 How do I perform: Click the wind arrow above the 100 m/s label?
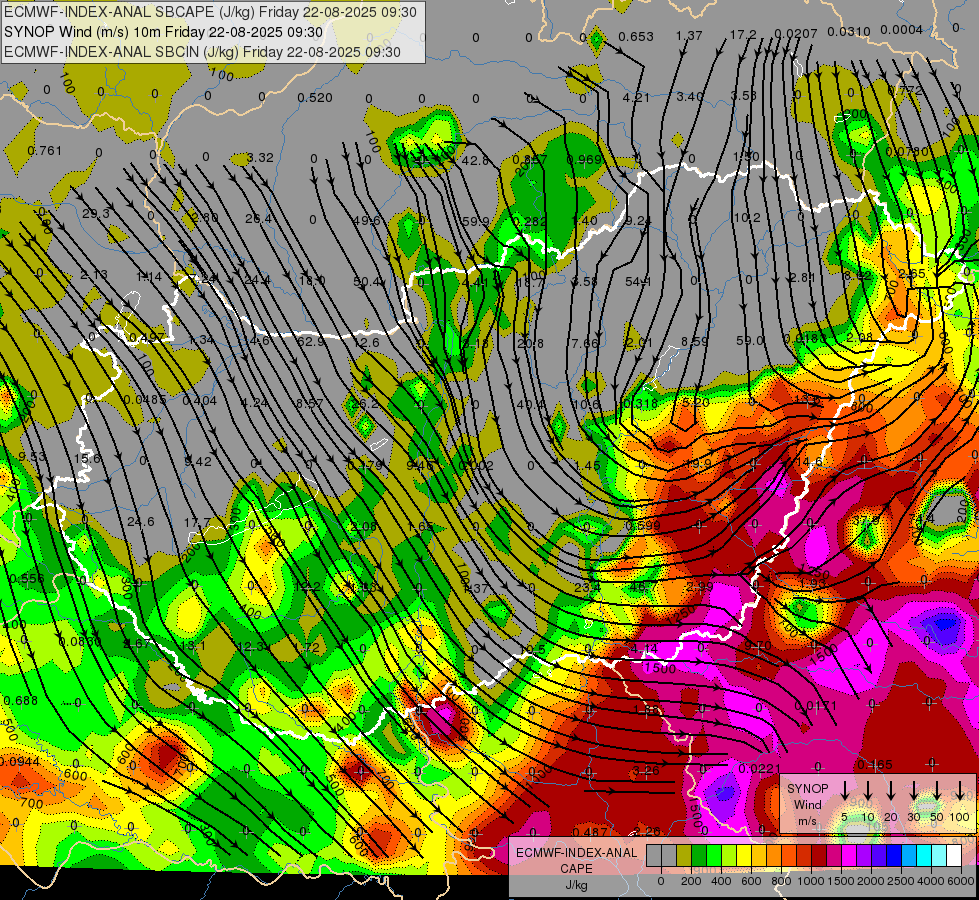pyautogui.click(x=960, y=791)
